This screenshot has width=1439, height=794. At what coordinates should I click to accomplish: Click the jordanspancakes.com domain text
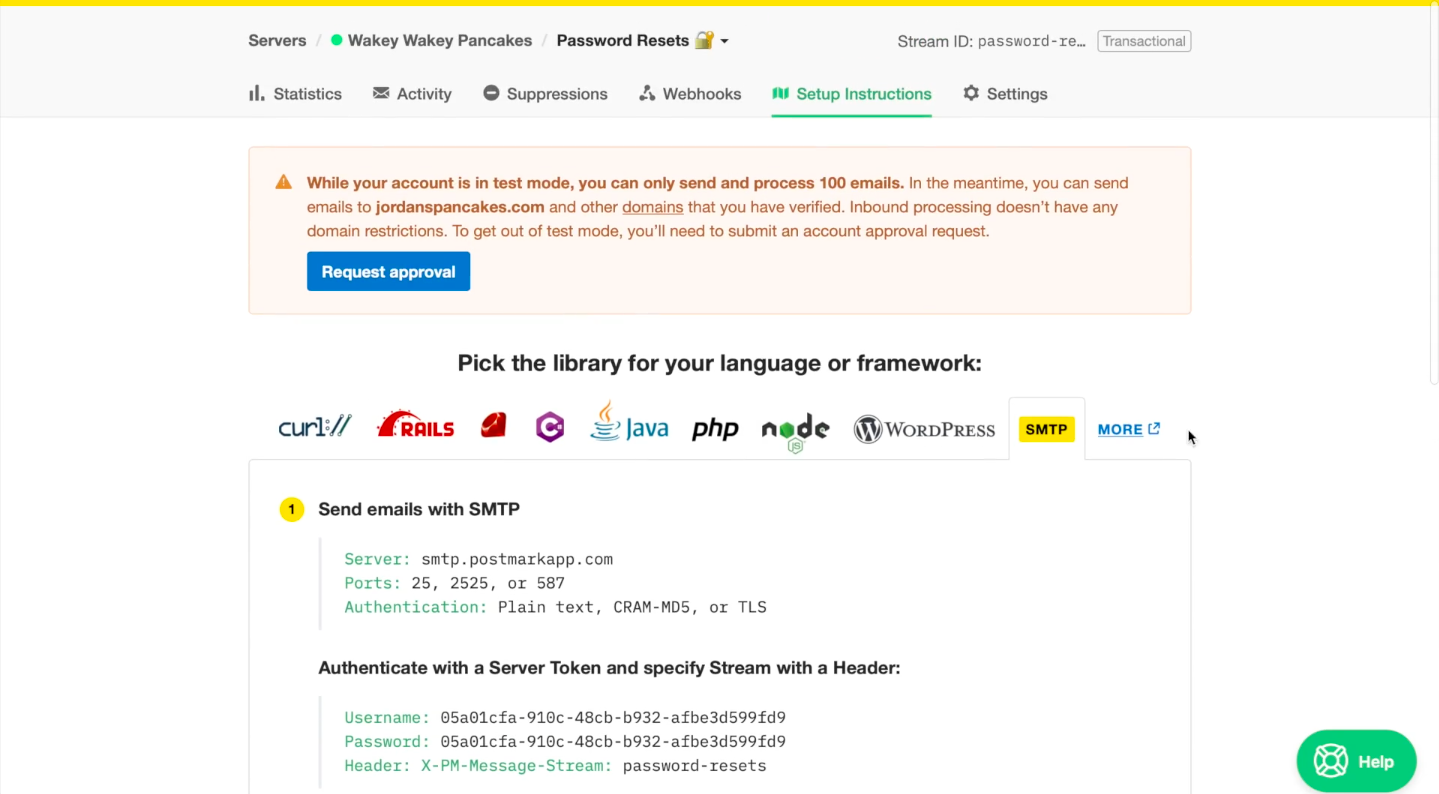(x=460, y=207)
